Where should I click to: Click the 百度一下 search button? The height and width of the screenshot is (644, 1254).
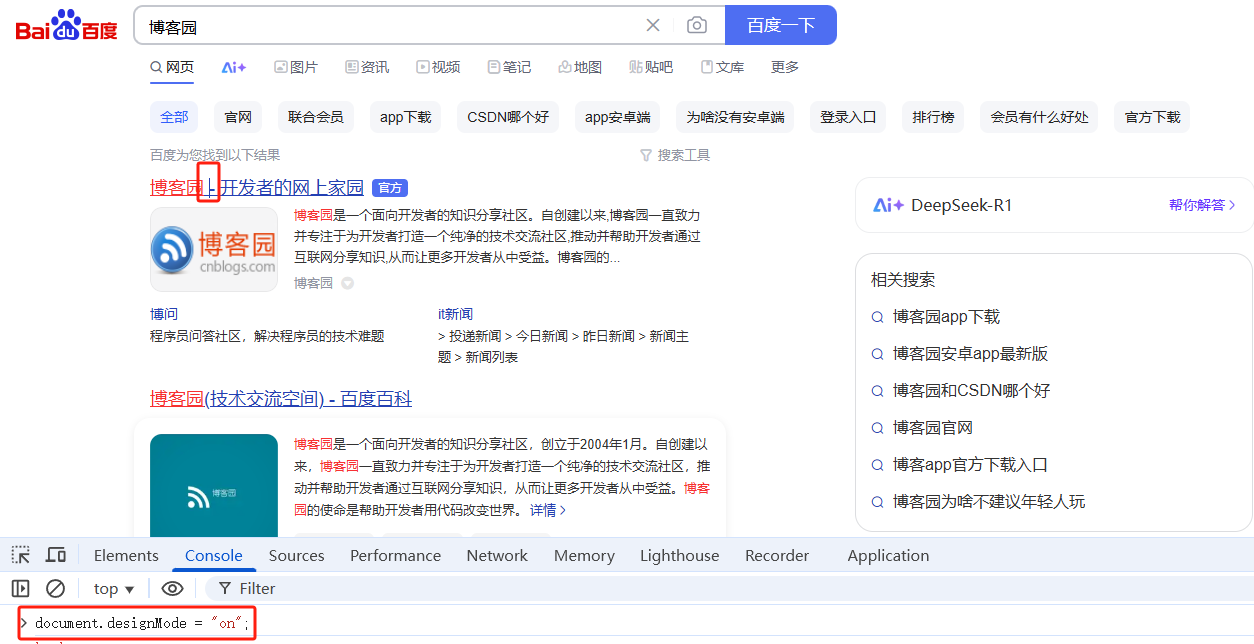tap(781, 25)
